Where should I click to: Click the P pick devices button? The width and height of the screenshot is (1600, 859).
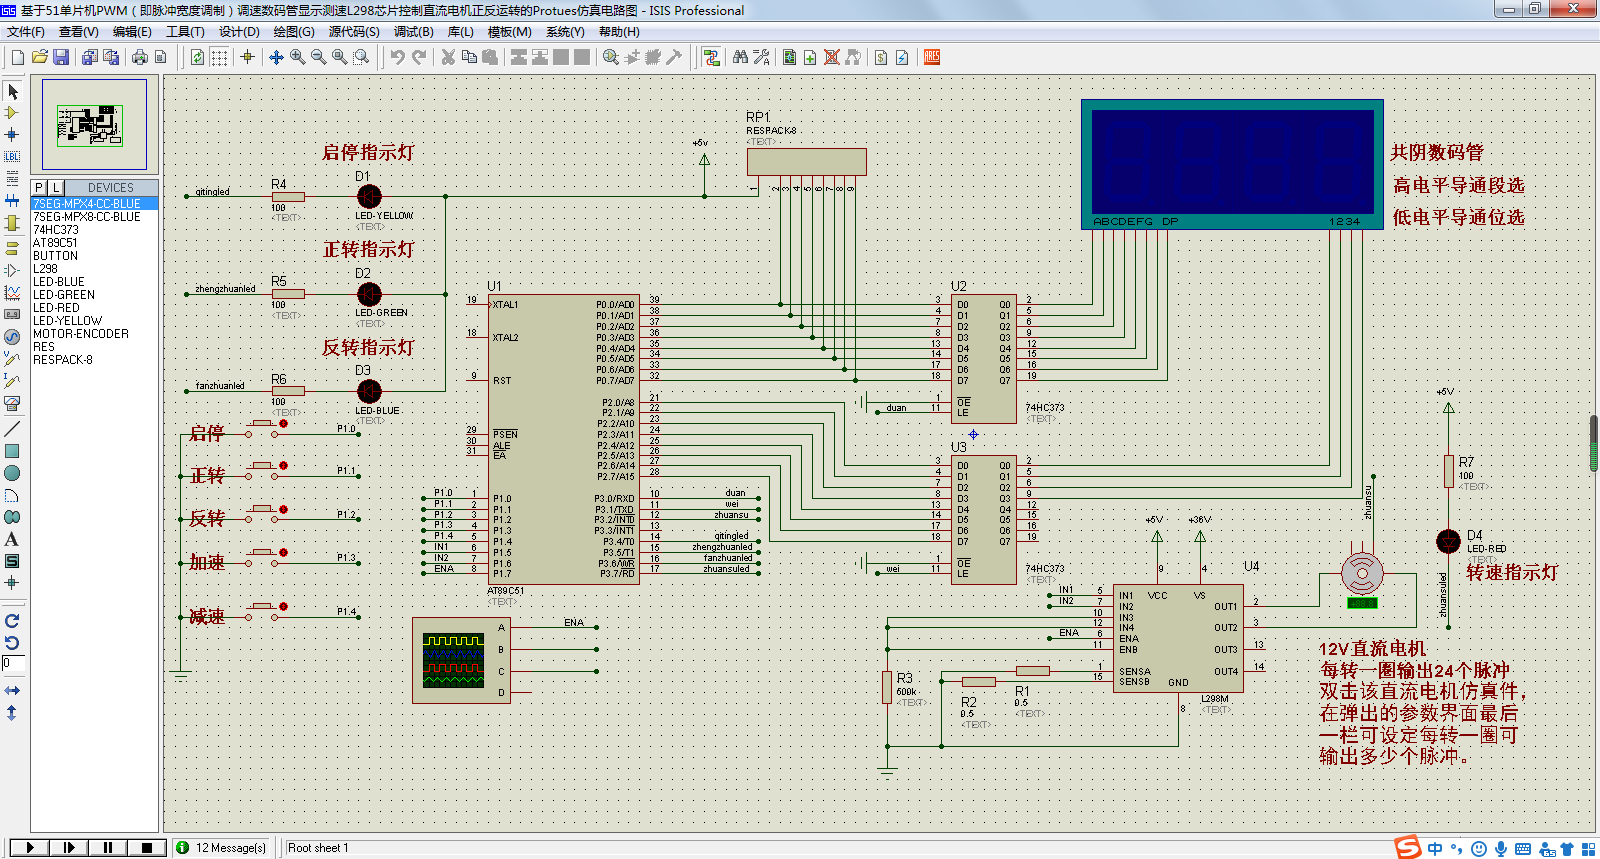[x=39, y=188]
